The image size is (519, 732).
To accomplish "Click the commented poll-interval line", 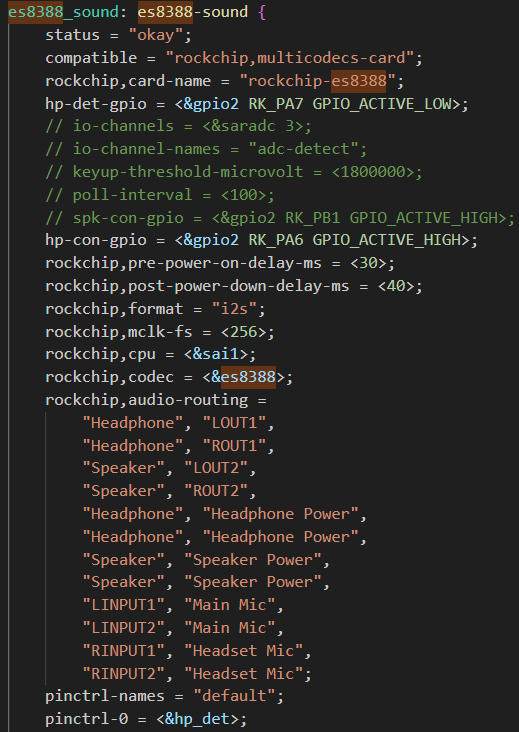I will [x=160, y=195].
